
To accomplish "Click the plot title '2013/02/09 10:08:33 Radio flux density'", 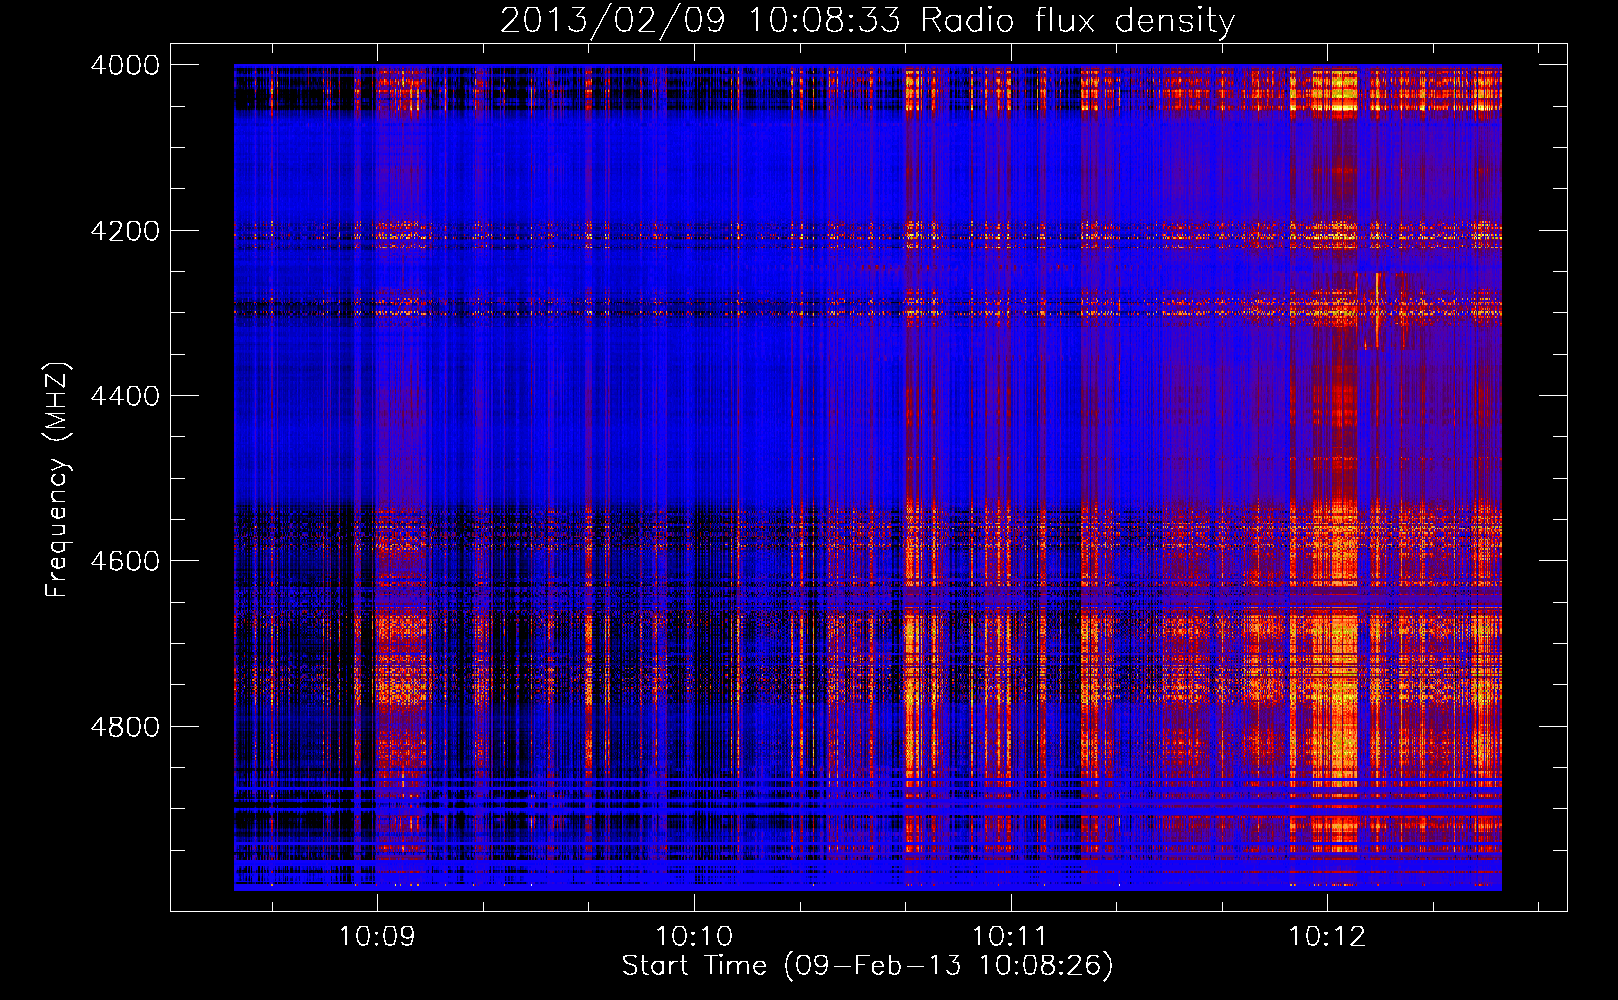I will [867, 21].
